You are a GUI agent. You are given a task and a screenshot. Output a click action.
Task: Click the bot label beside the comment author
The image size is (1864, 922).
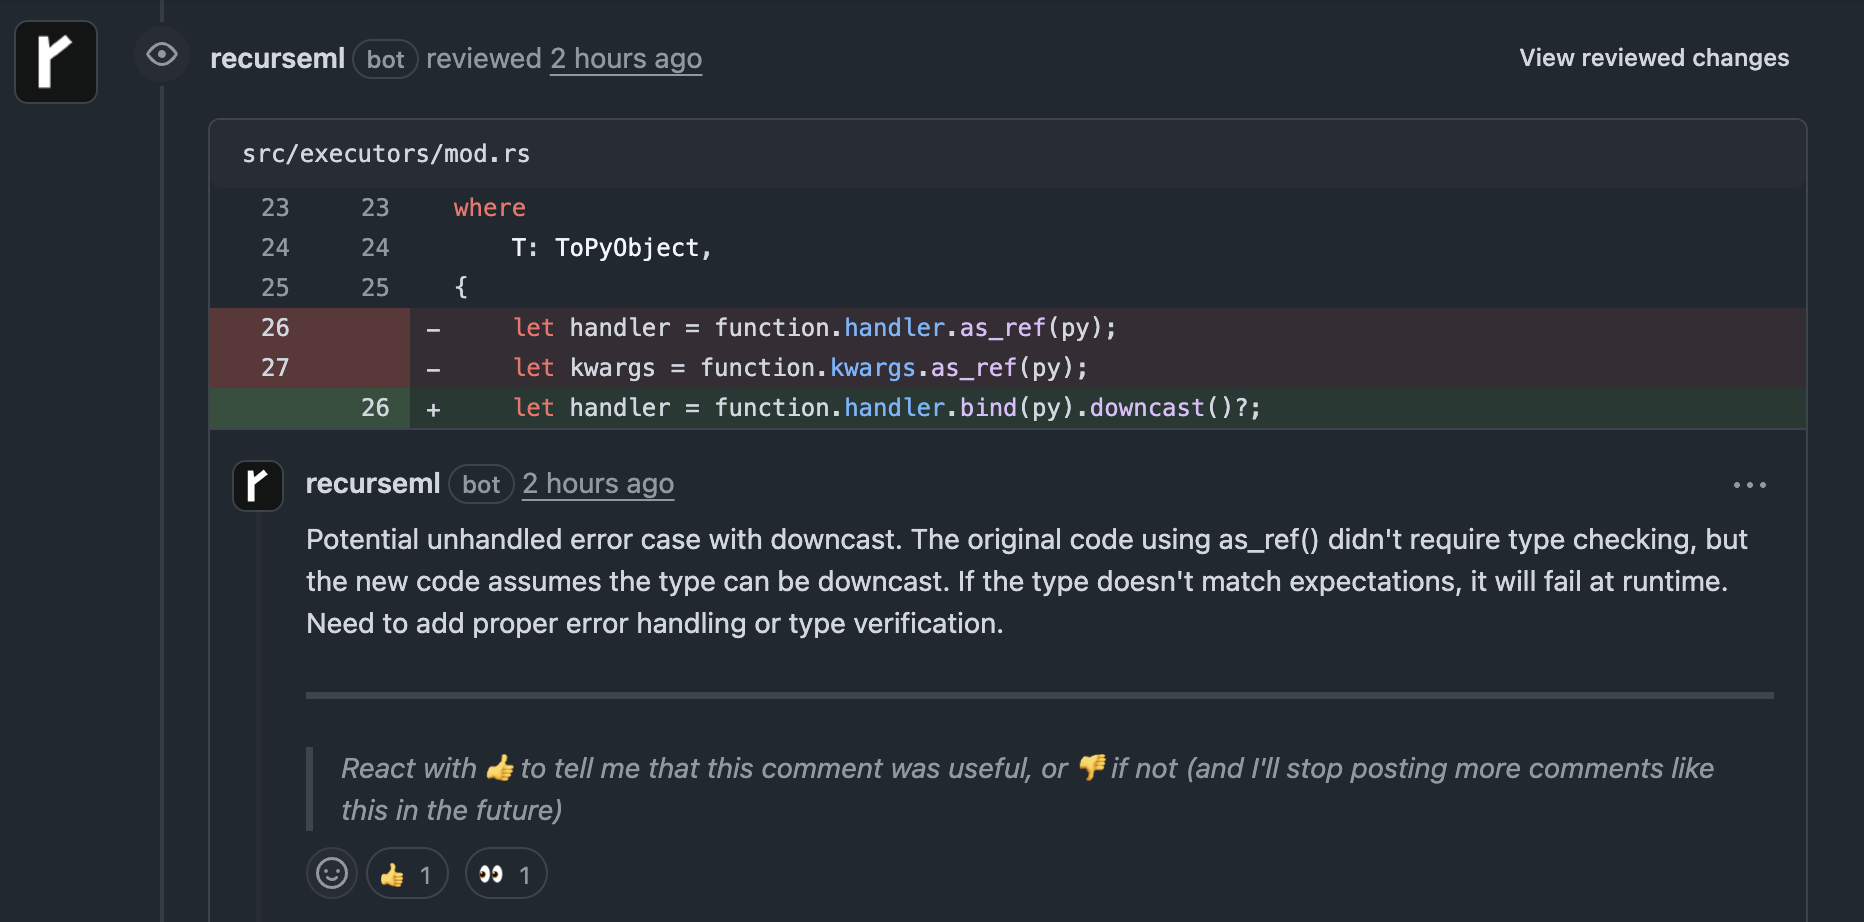(x=481, y=484)
